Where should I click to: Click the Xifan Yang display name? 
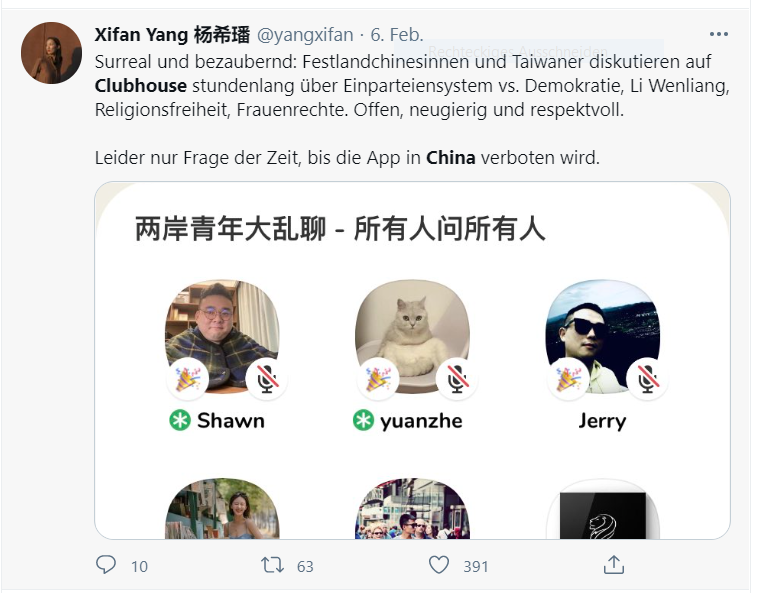coord(172,35)
